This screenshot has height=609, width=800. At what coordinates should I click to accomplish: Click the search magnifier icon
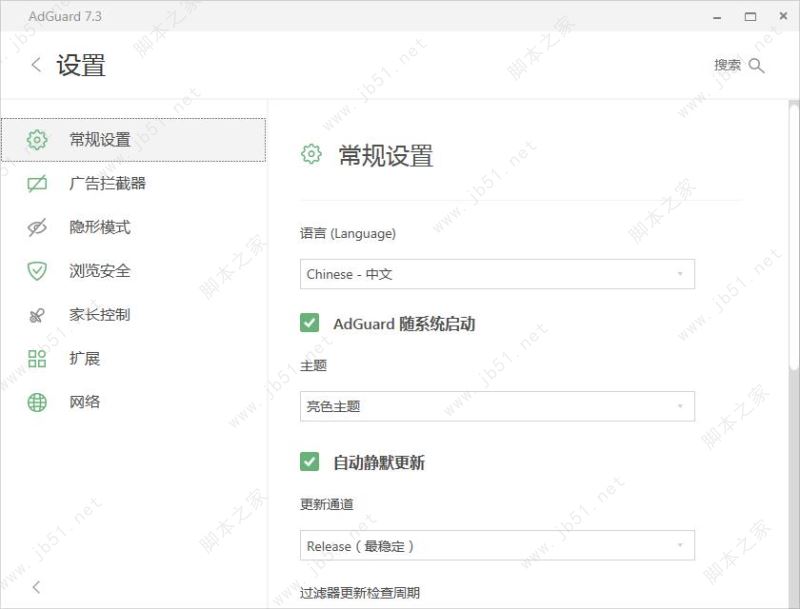coord(757,66)
